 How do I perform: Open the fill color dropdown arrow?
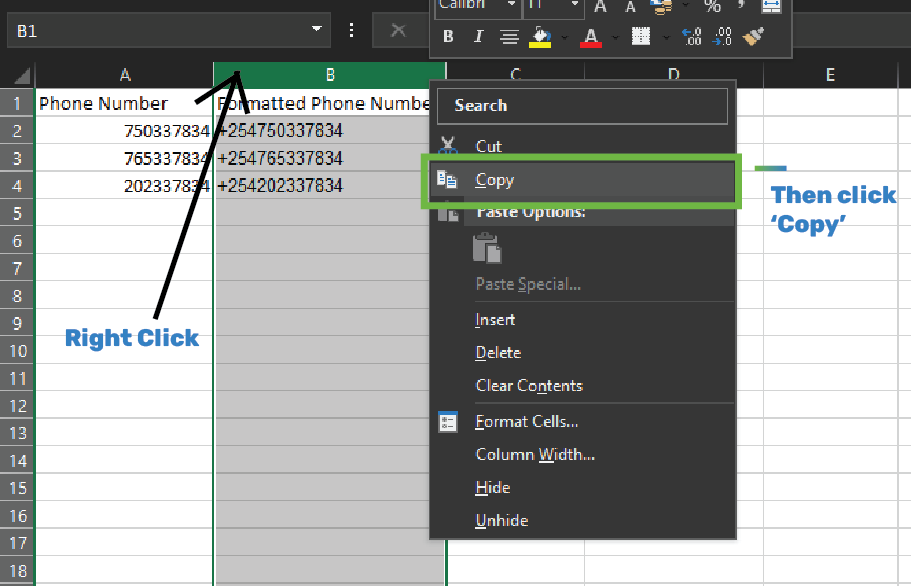point(564,38)
